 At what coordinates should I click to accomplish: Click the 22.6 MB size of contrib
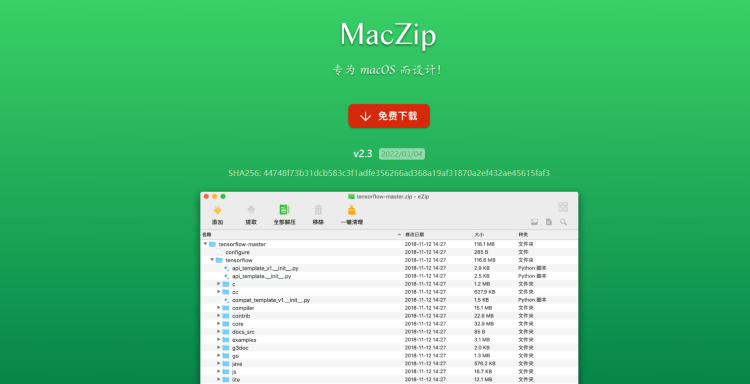click(x=484, y=316)
